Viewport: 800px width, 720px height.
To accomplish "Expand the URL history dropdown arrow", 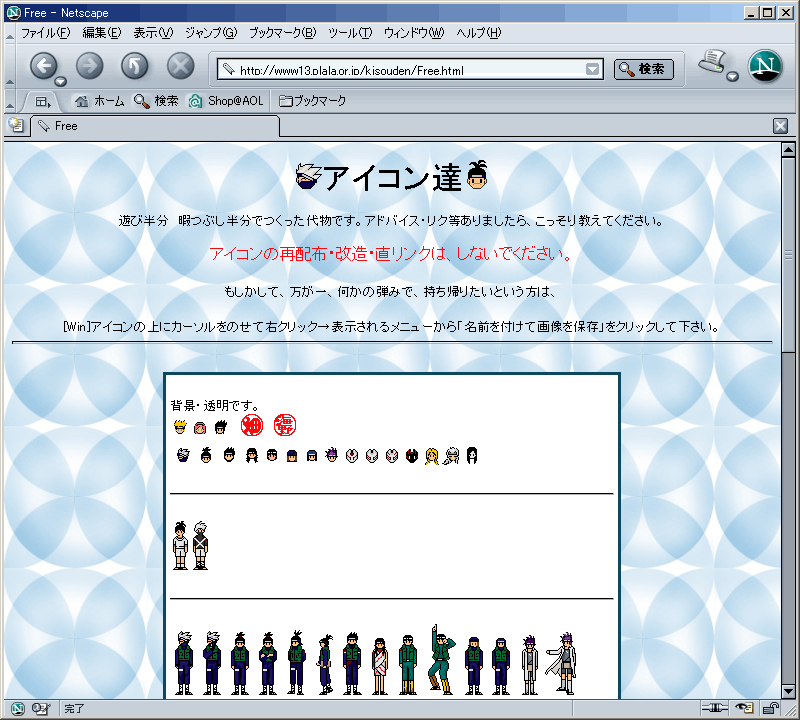I will (x=592, y=69).
